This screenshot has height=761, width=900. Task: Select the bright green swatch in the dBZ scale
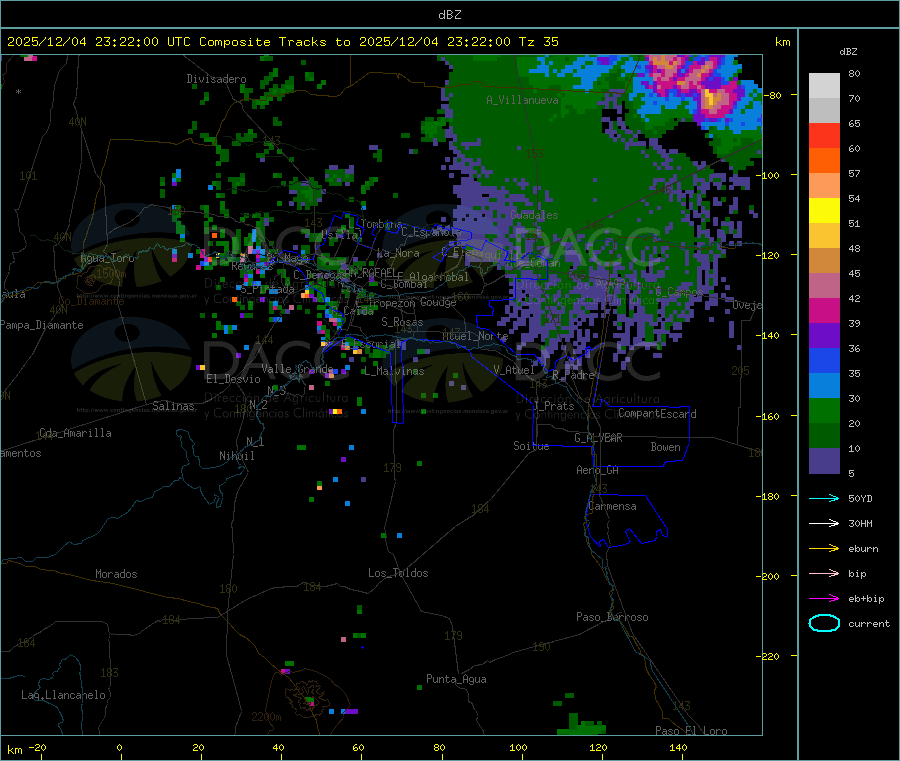pyautogui.click(x=824, y=410)
